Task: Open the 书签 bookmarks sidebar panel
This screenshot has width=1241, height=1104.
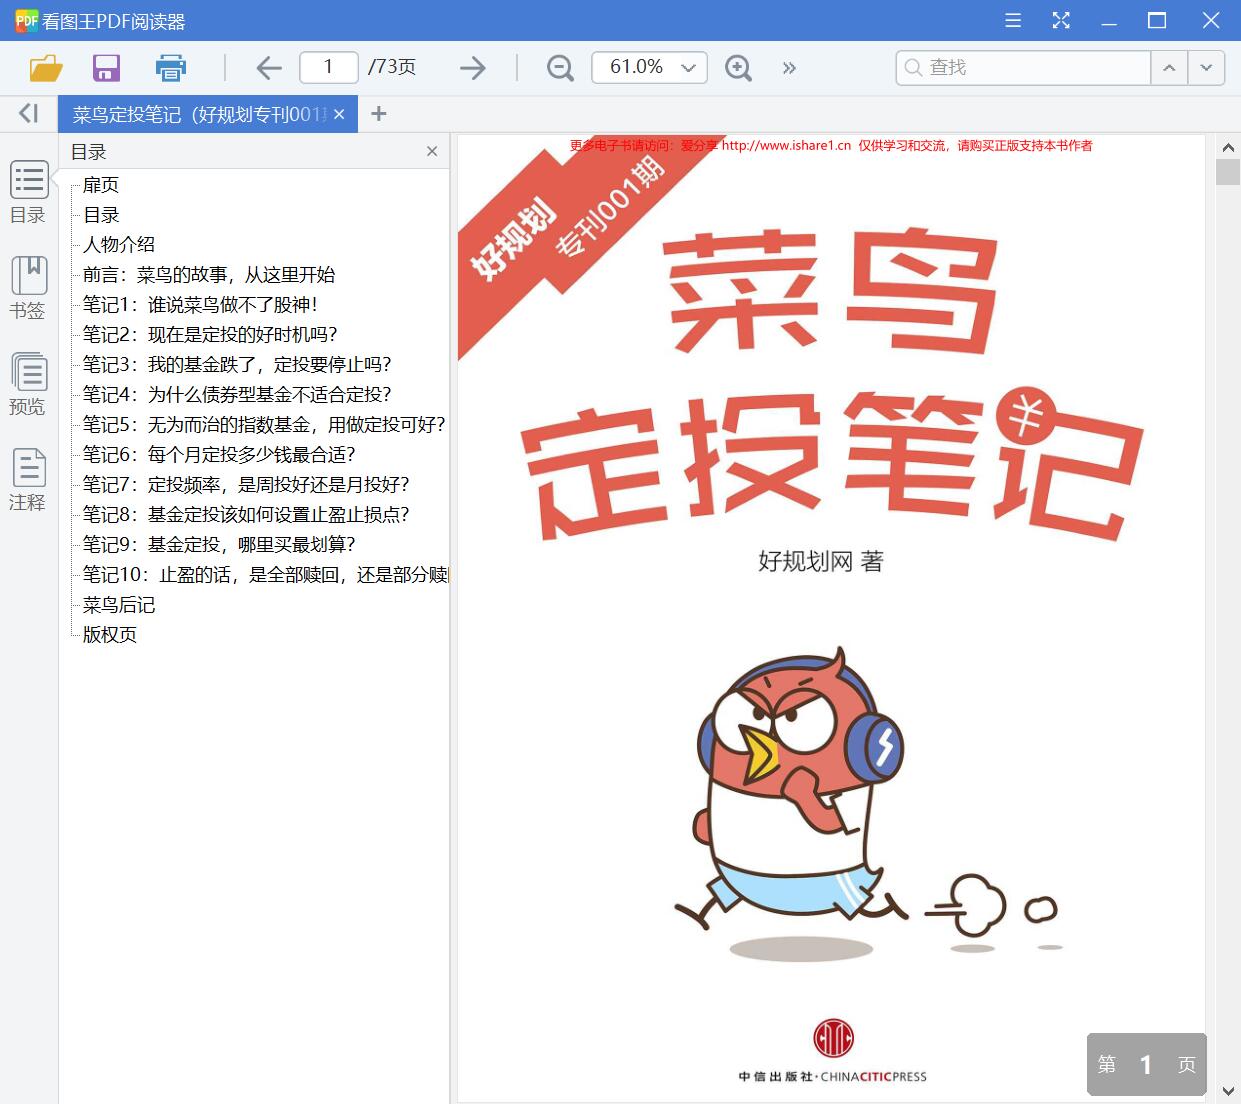Action: coord(28,288)
